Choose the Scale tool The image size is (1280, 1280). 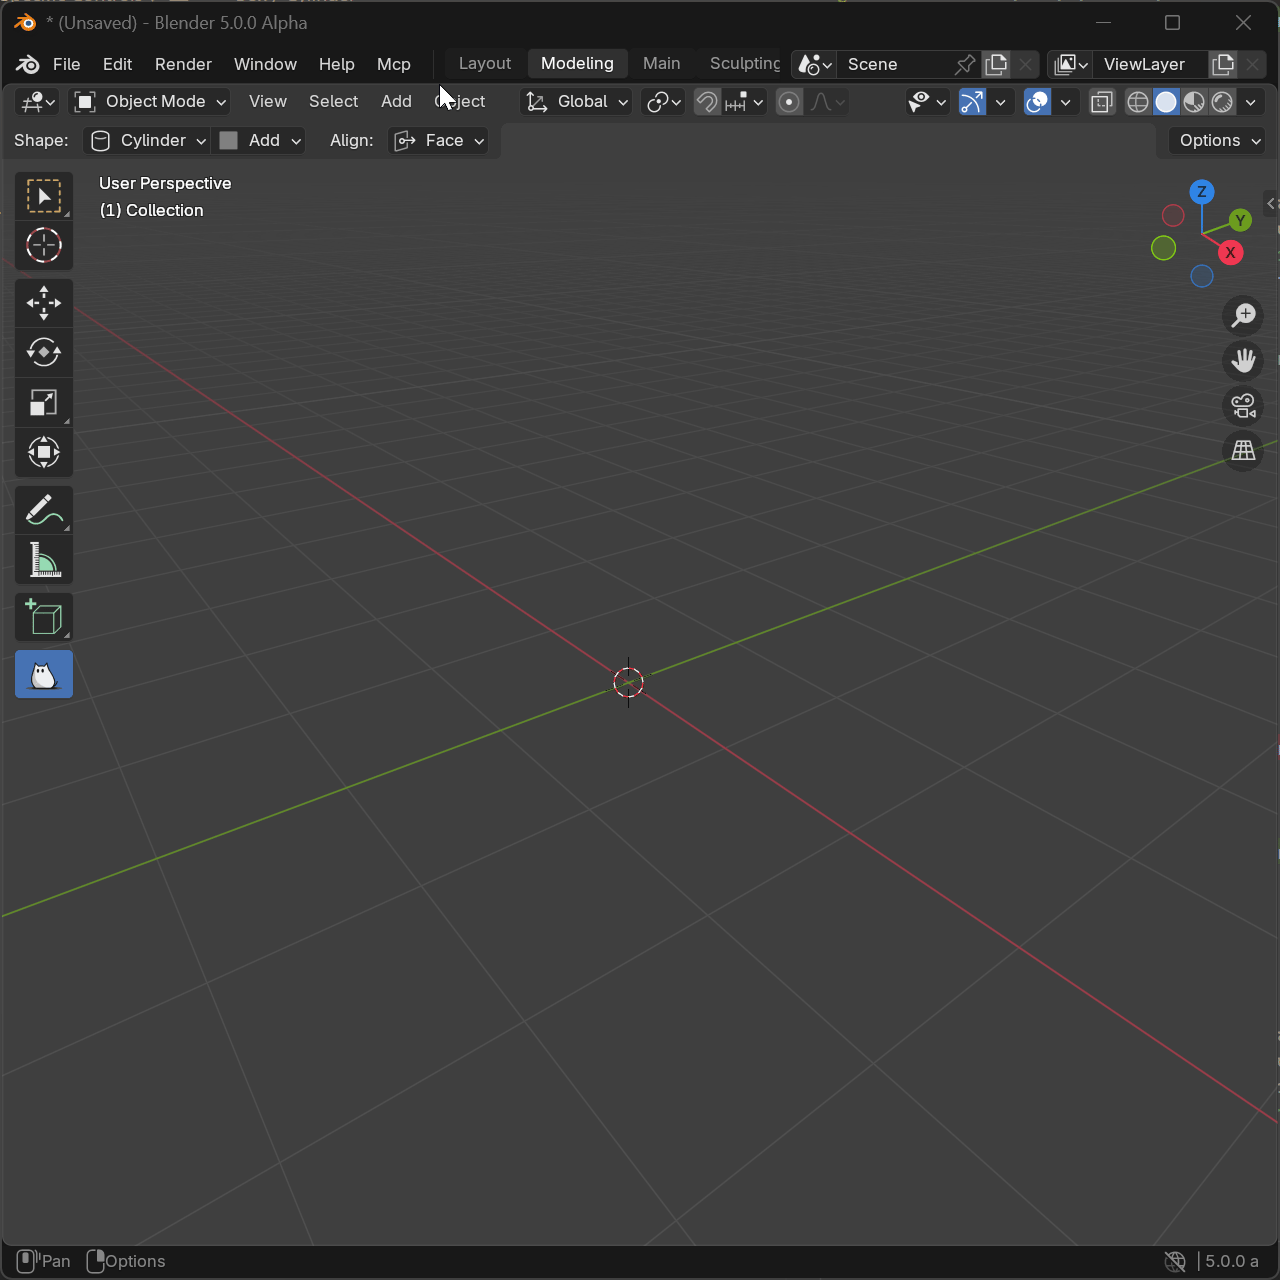(44, 403)
